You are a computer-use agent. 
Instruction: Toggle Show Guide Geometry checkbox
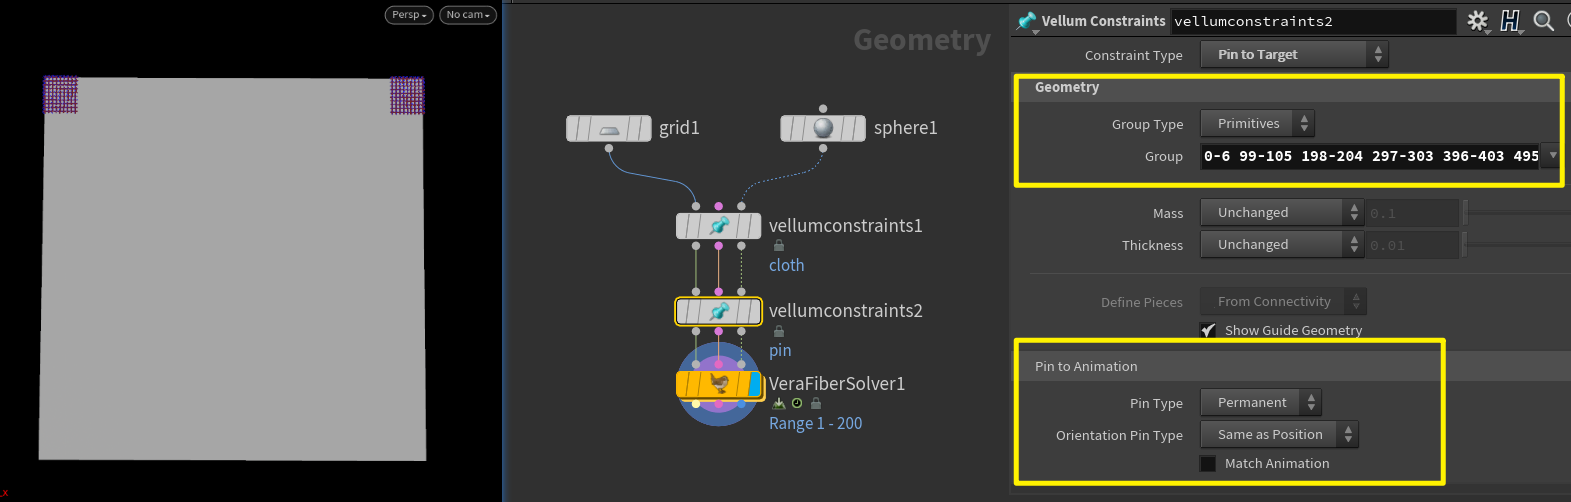tap(1208, 330)
